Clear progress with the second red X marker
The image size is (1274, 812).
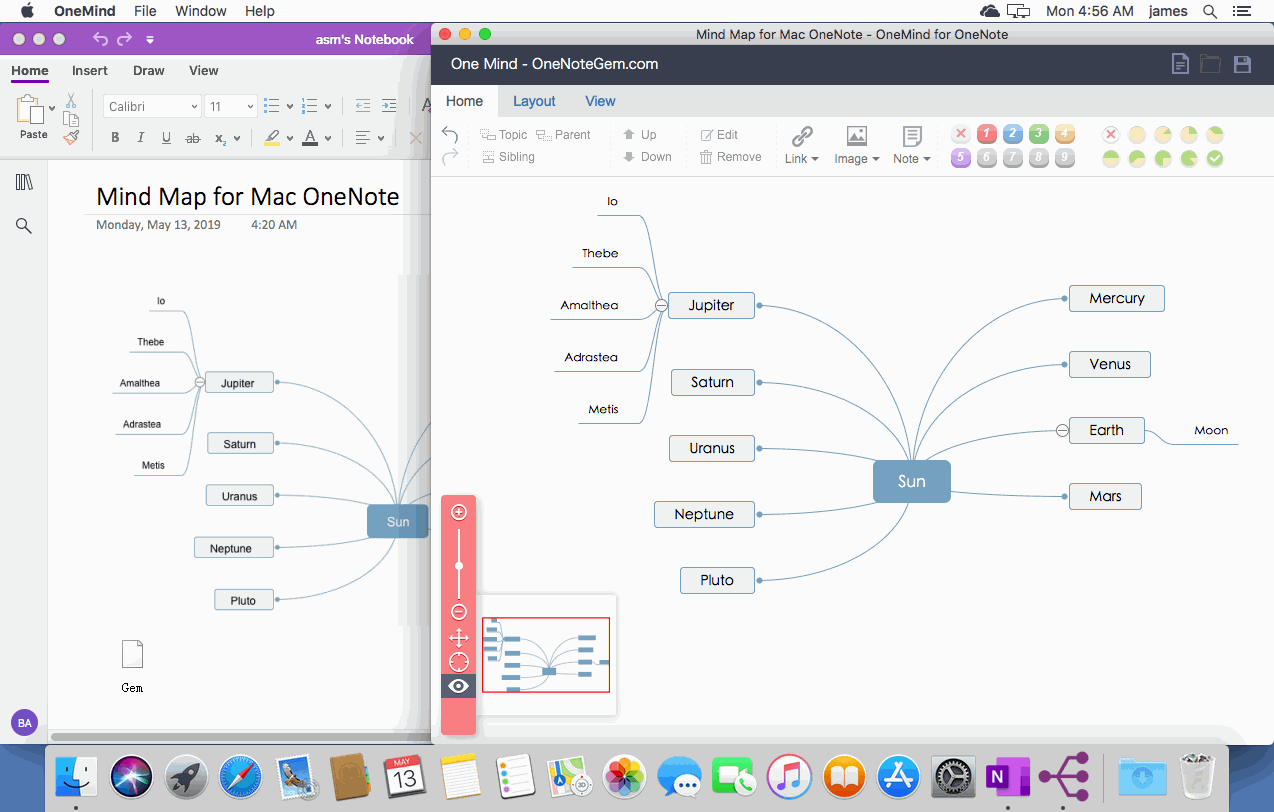tap(1111, 134)
